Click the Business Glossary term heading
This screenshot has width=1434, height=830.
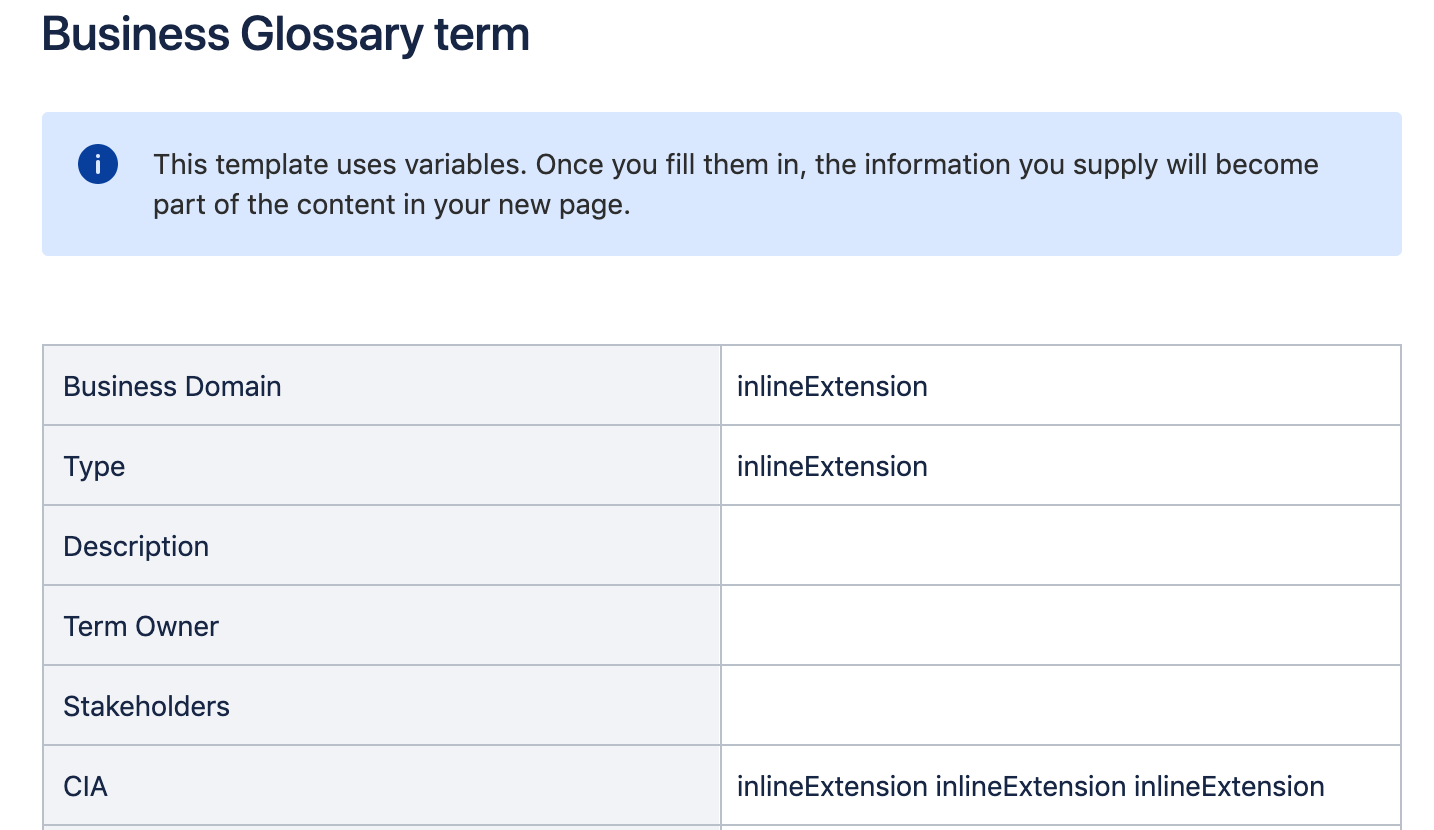coord(286,35)
